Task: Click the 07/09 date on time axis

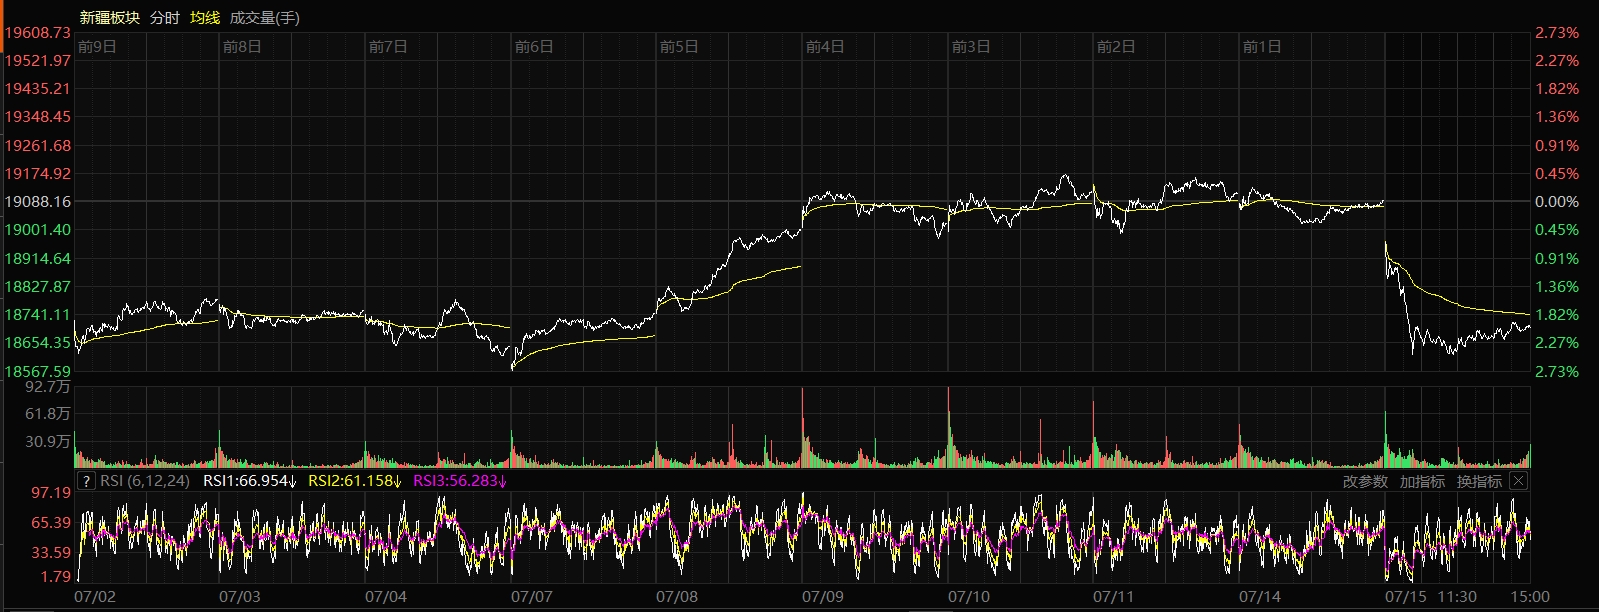Action: click(x=822, y=597)
